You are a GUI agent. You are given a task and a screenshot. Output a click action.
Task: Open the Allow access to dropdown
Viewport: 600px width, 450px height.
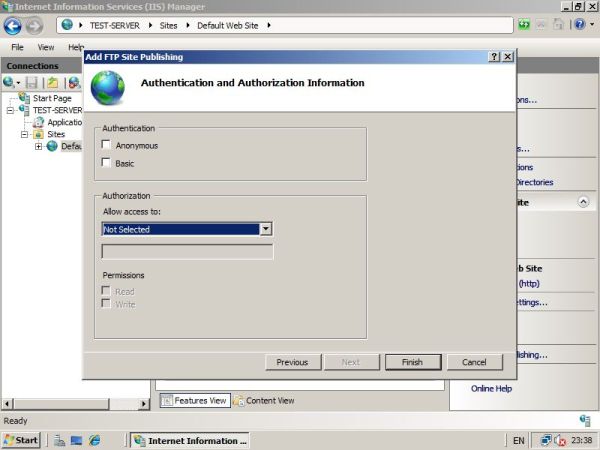click(x=265, y=229)
